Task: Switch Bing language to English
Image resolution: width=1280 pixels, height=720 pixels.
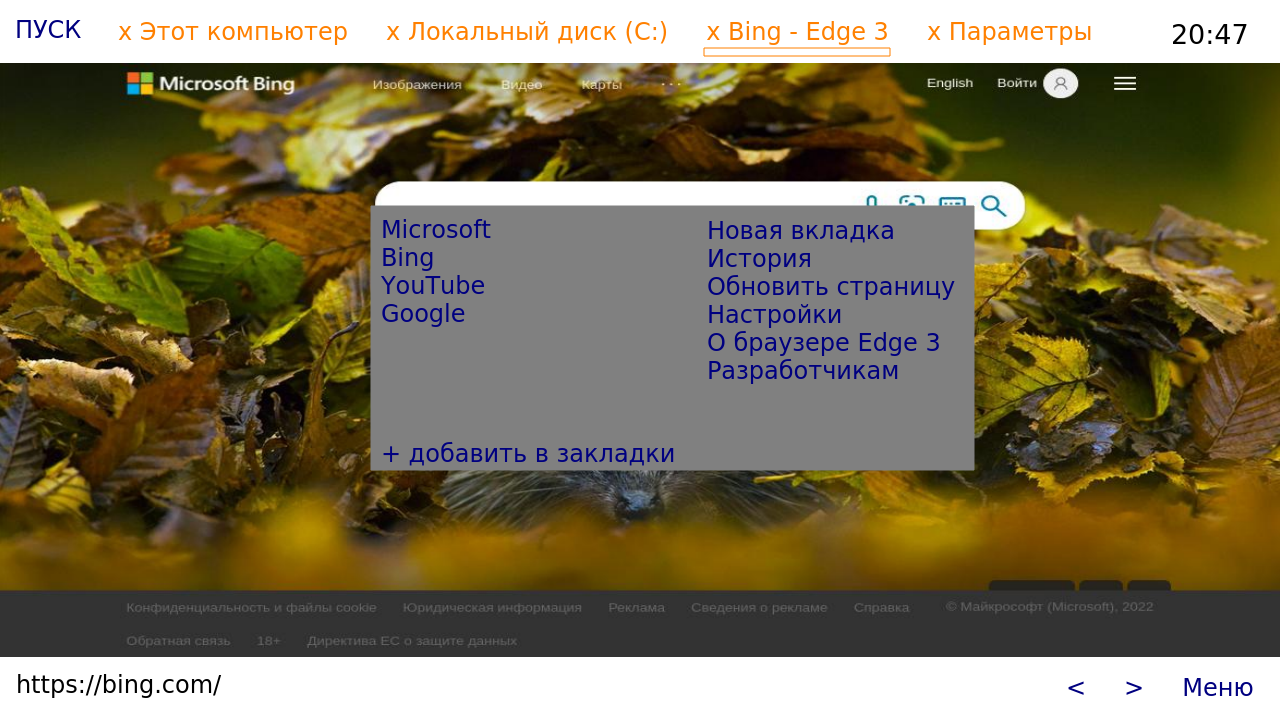Action: click(x=950, y=83)
